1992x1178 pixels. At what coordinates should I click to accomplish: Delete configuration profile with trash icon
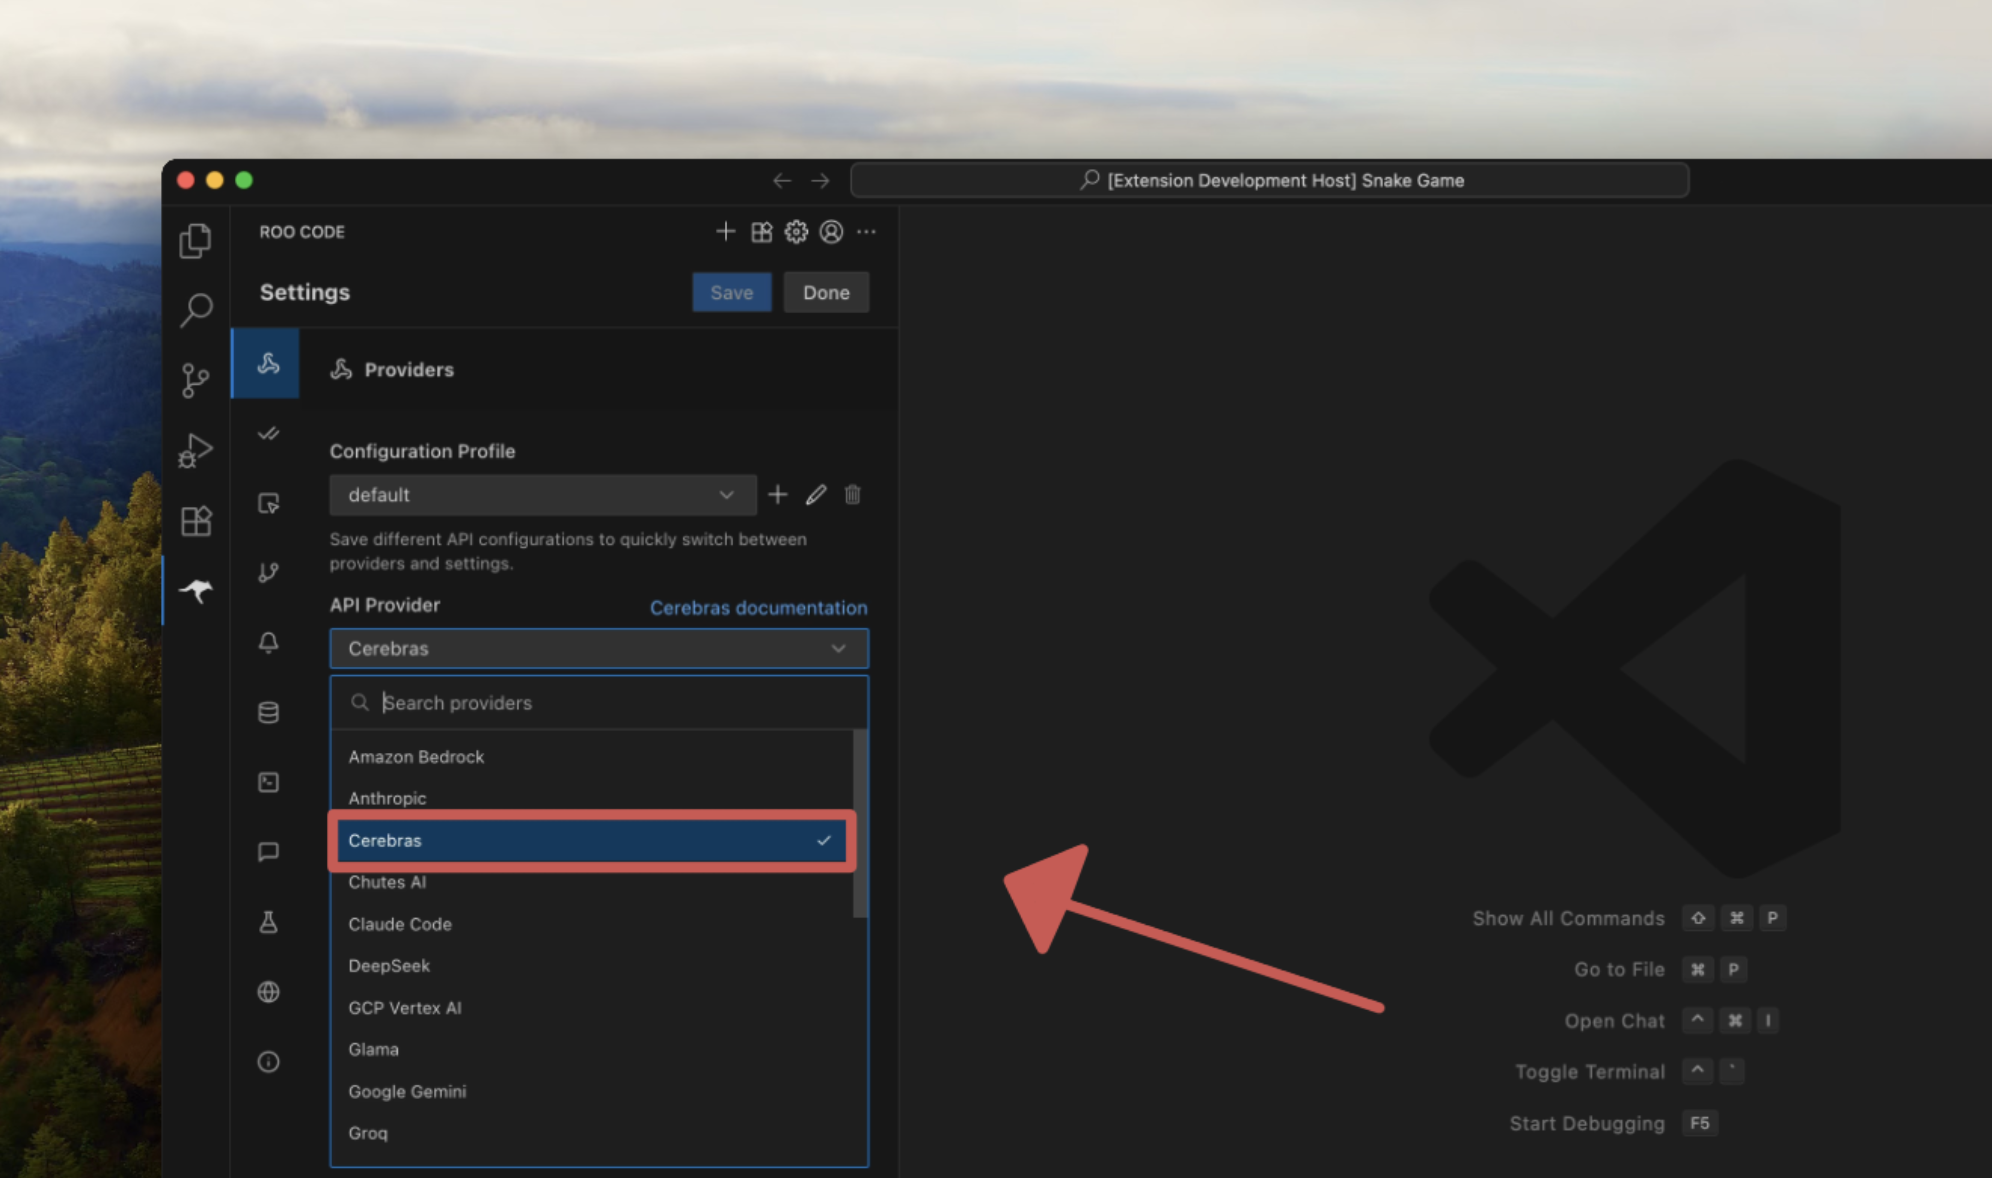click(853, 495)
